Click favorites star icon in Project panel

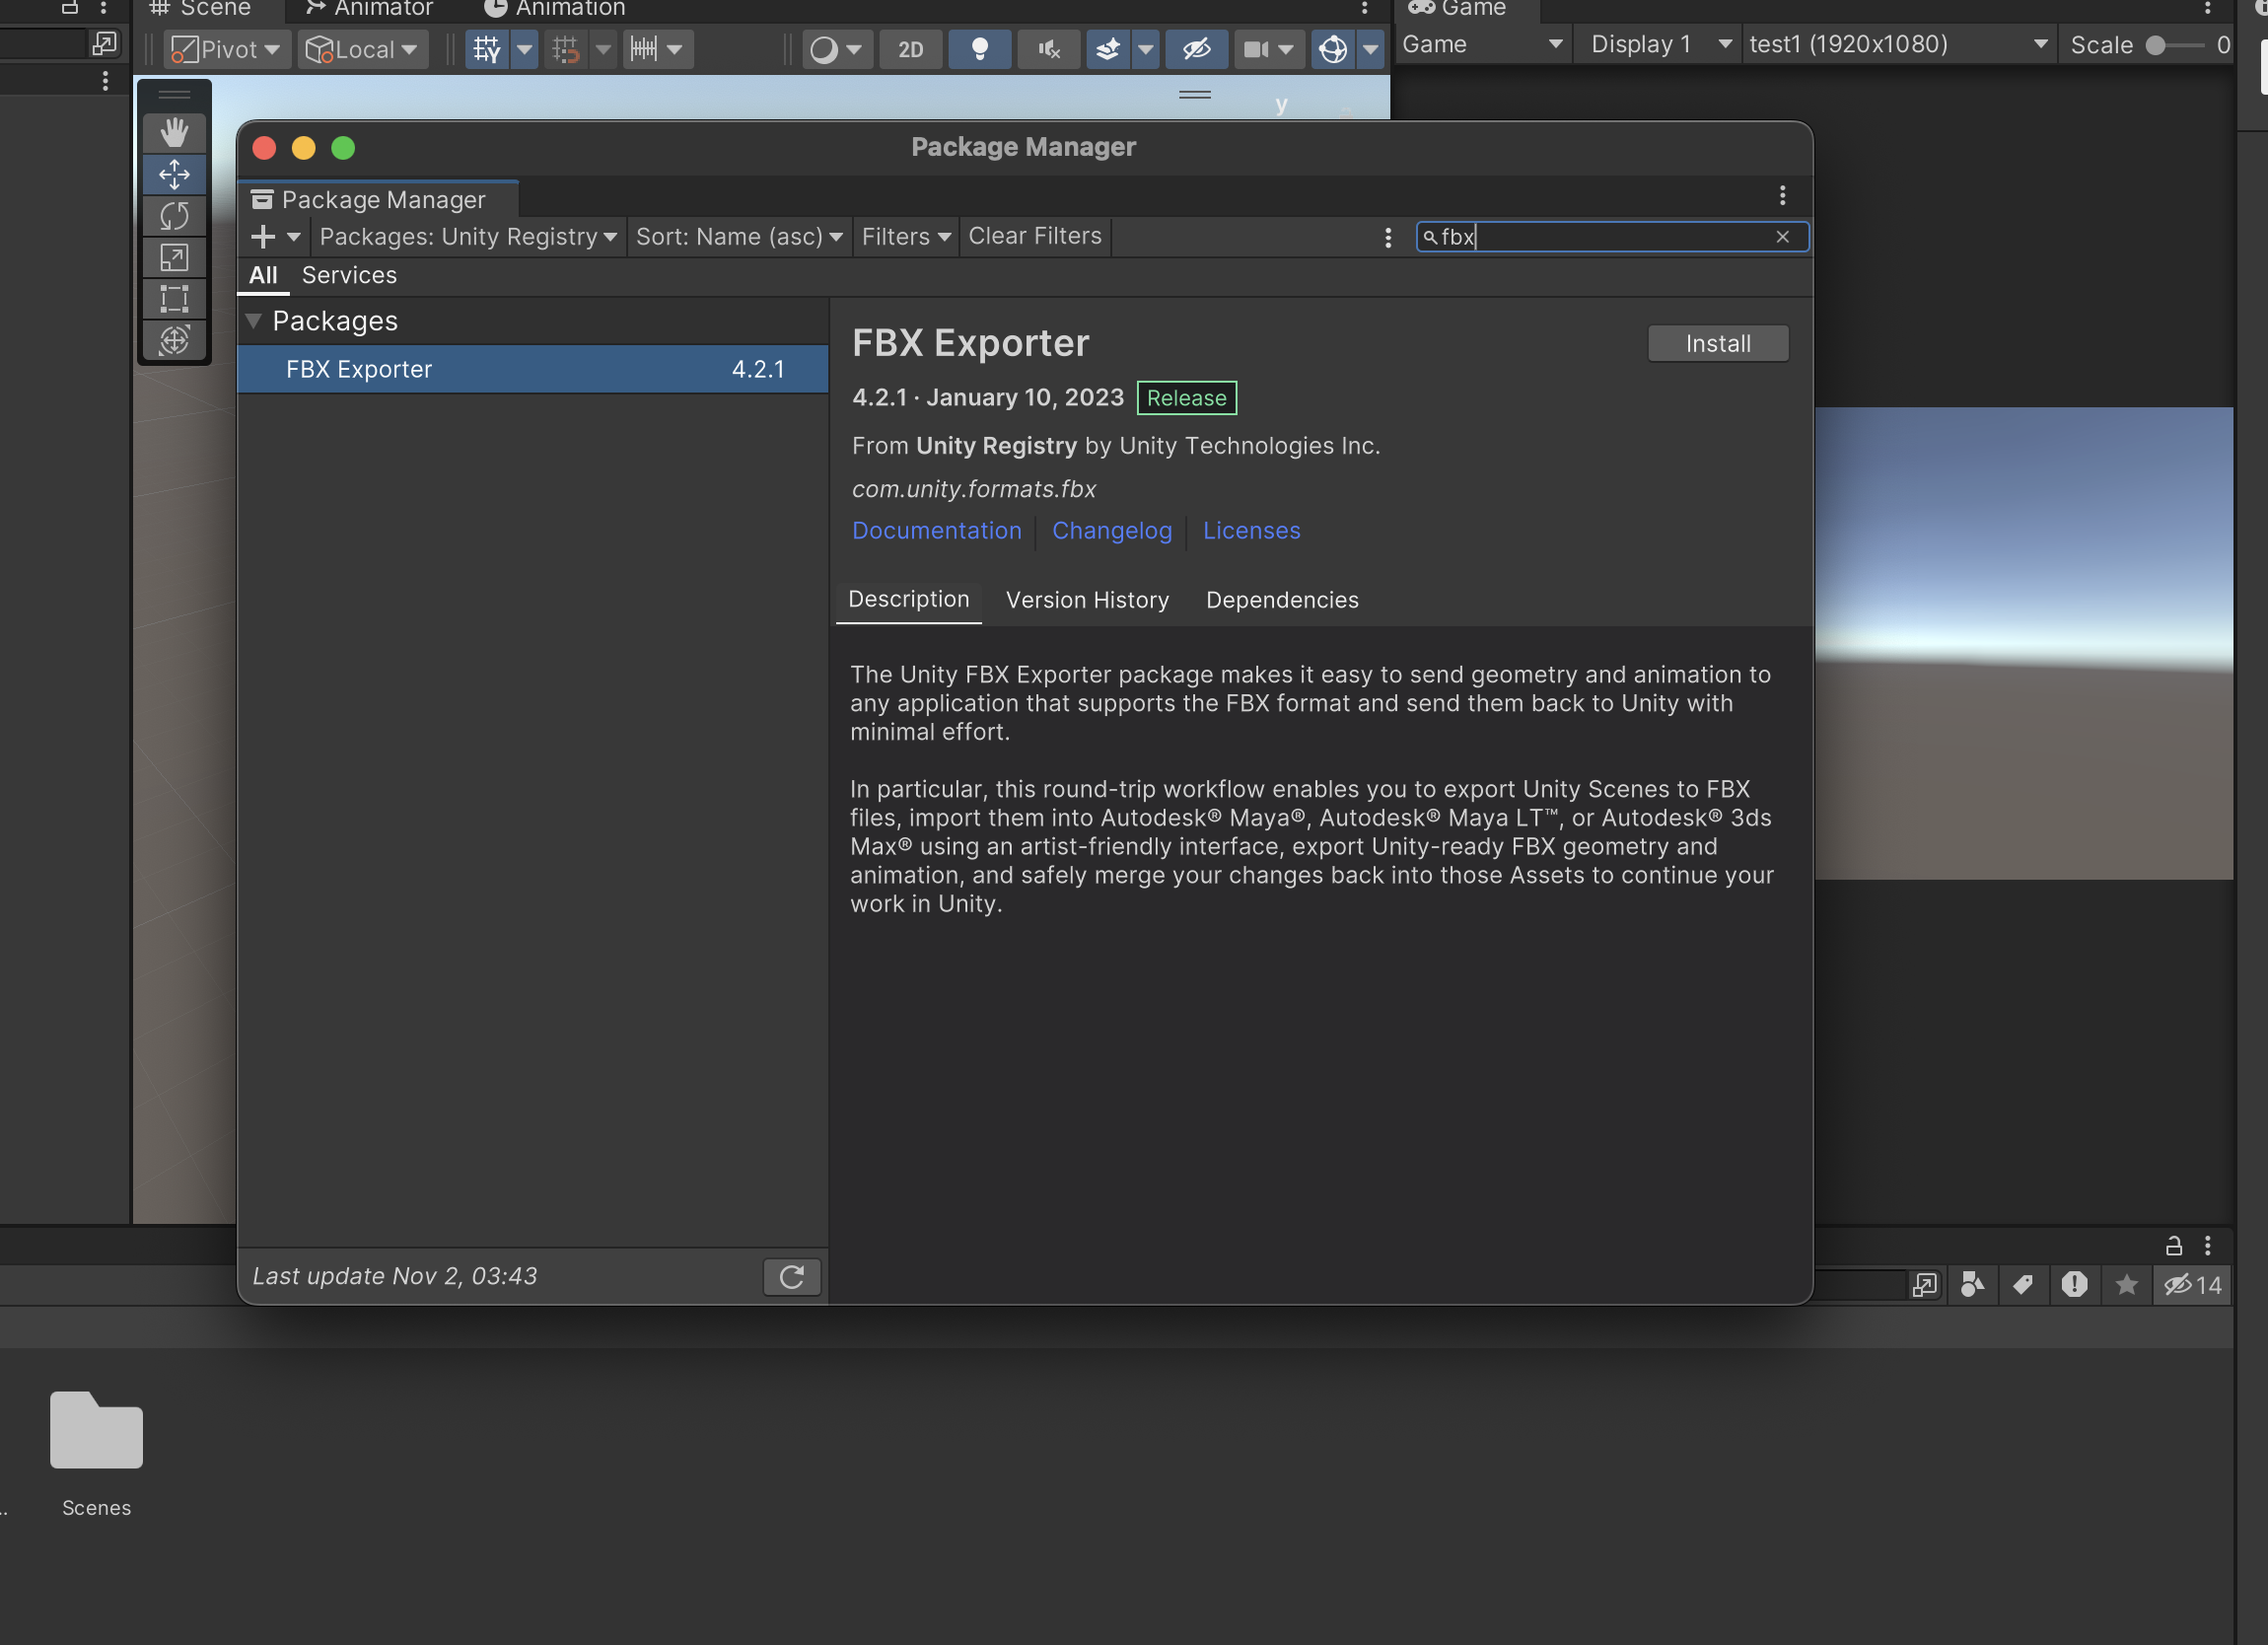point(2126,1284)
